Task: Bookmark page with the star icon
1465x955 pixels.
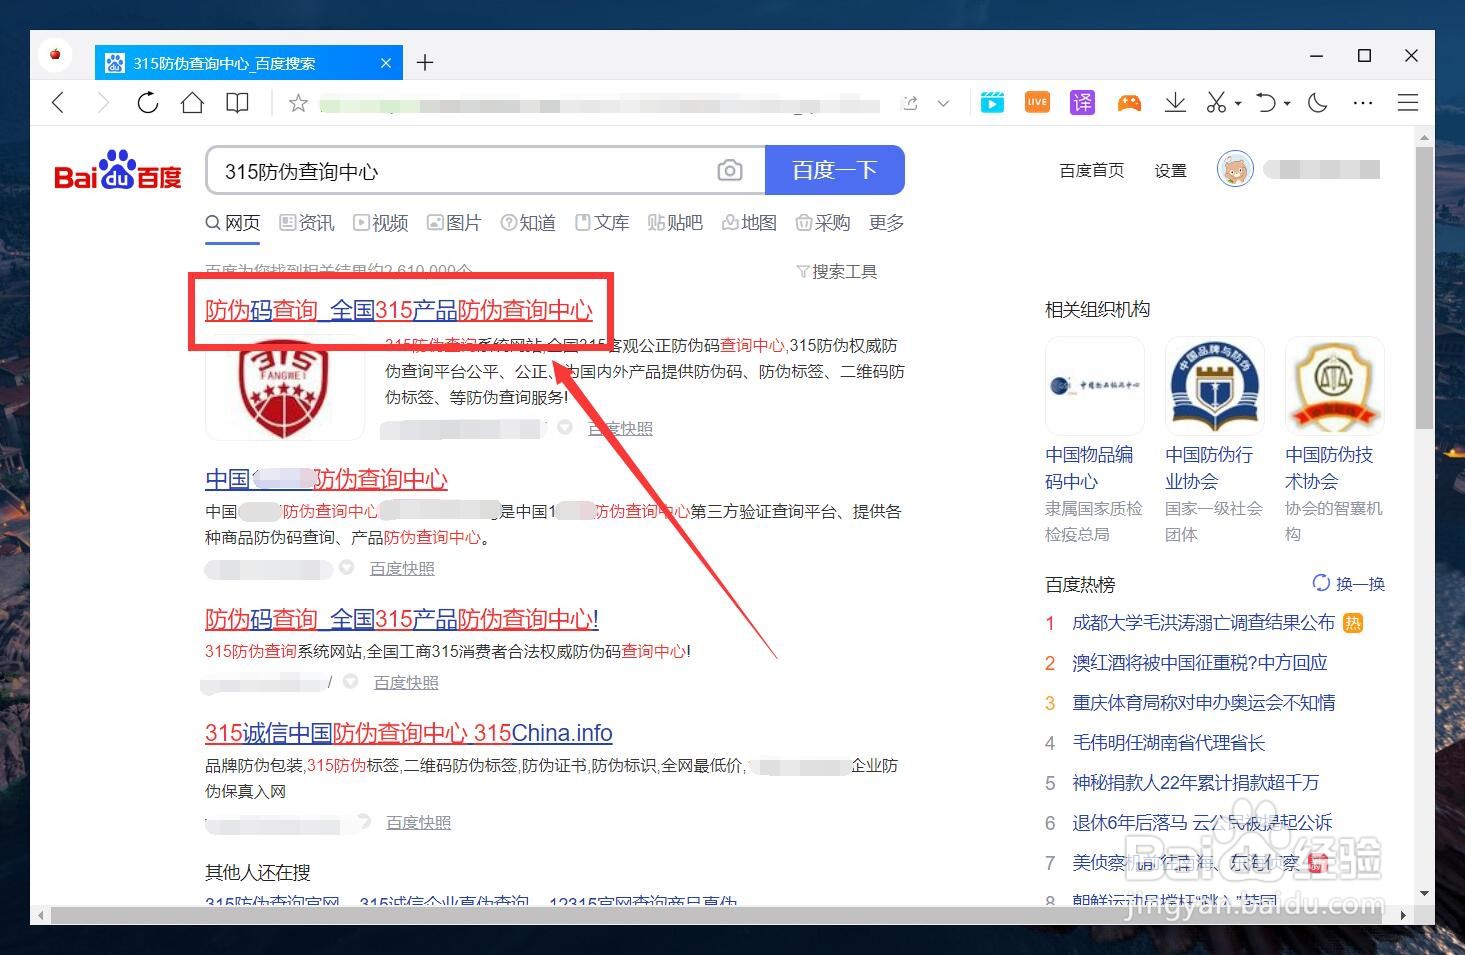Action: (298, 102)
